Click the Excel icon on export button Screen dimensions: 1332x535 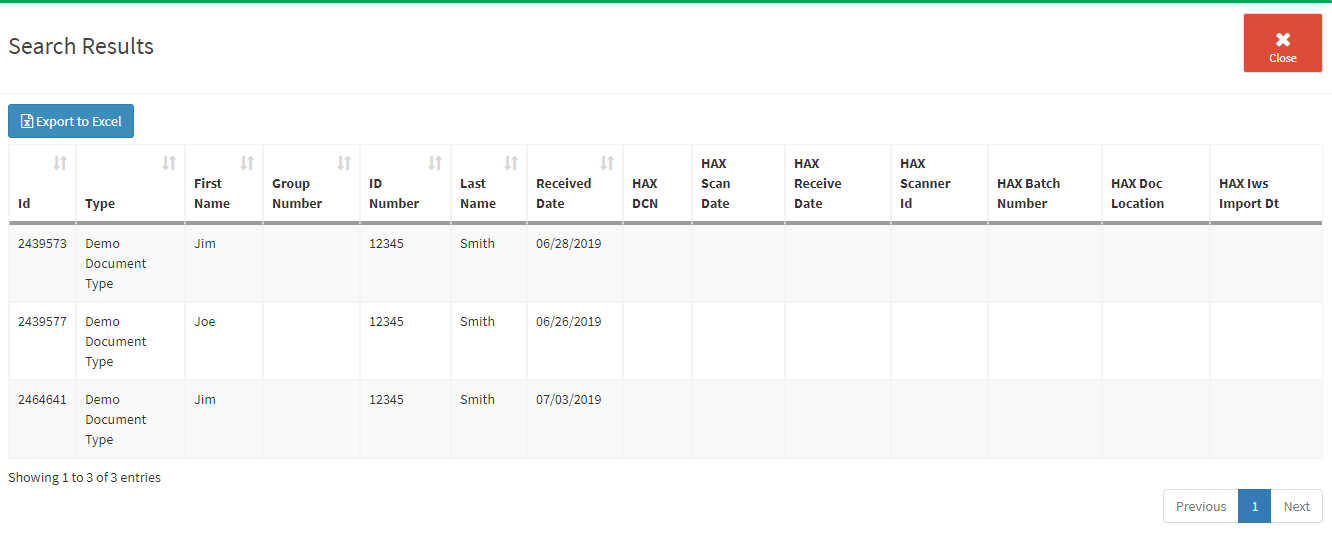coord(27,122)
